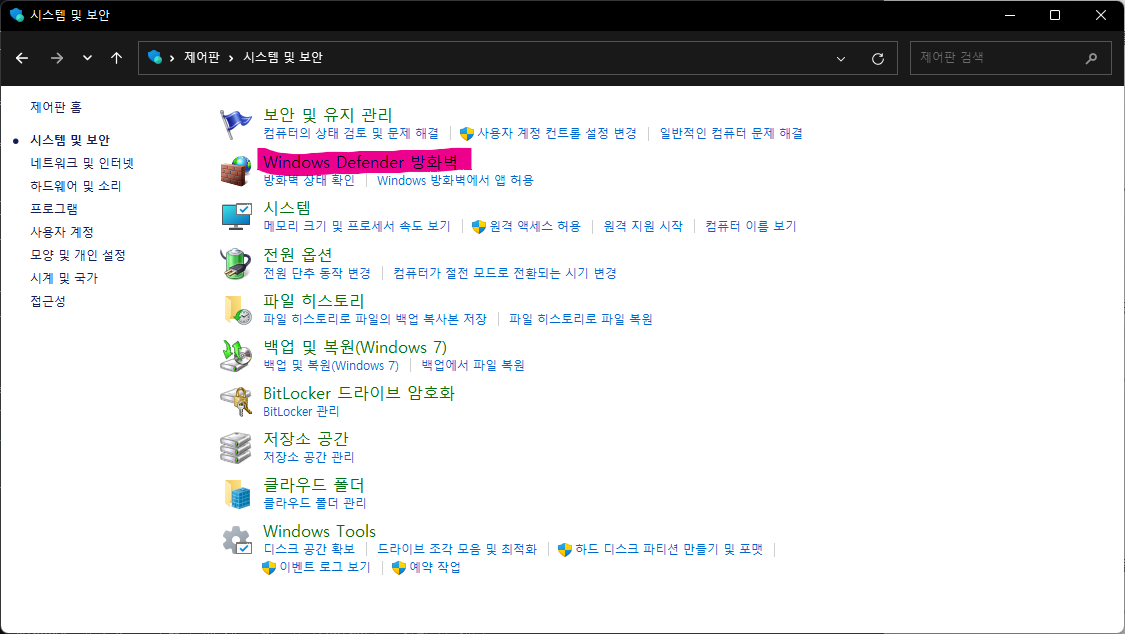Click the Security and Maintenance flag icon

point(235,124)
